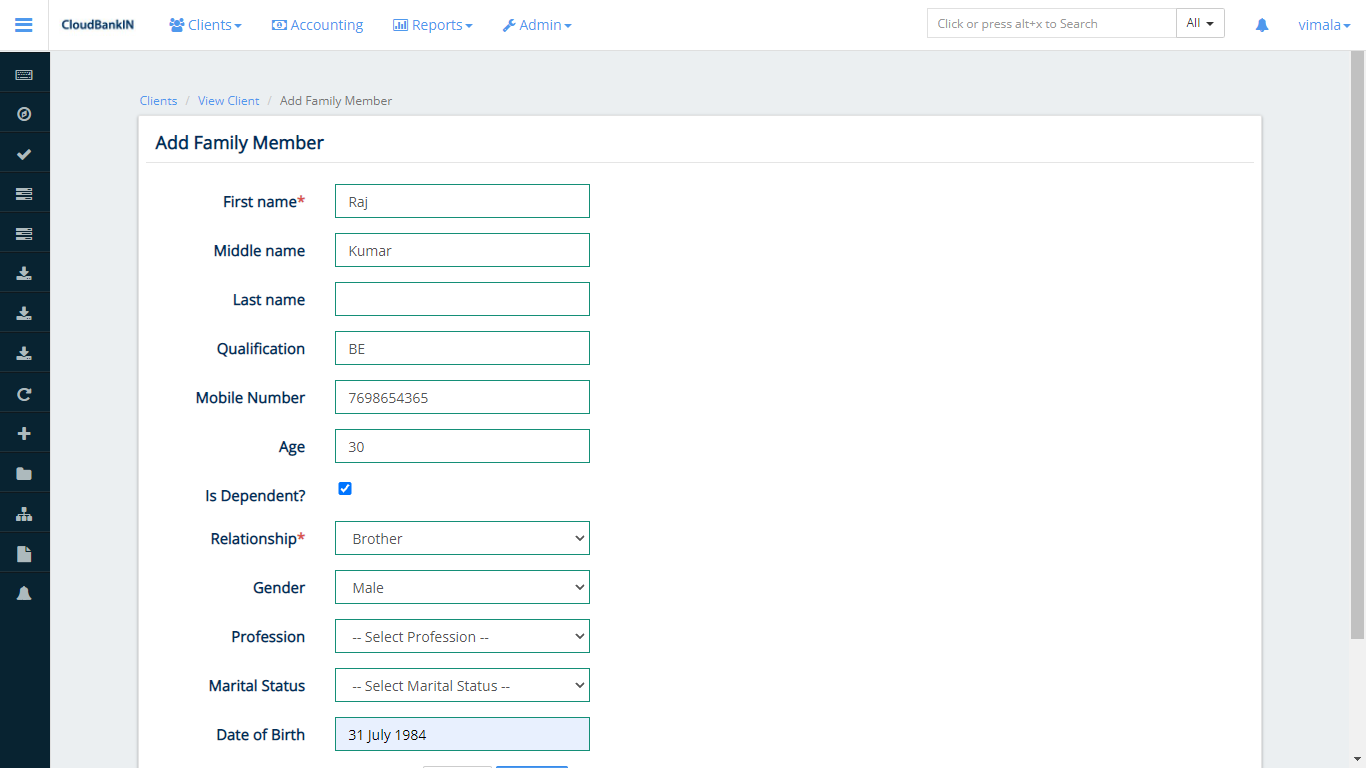The image size is (1366, 768).
Task: Open the document icon near sidebar bottom
Action: pos(24,552)
